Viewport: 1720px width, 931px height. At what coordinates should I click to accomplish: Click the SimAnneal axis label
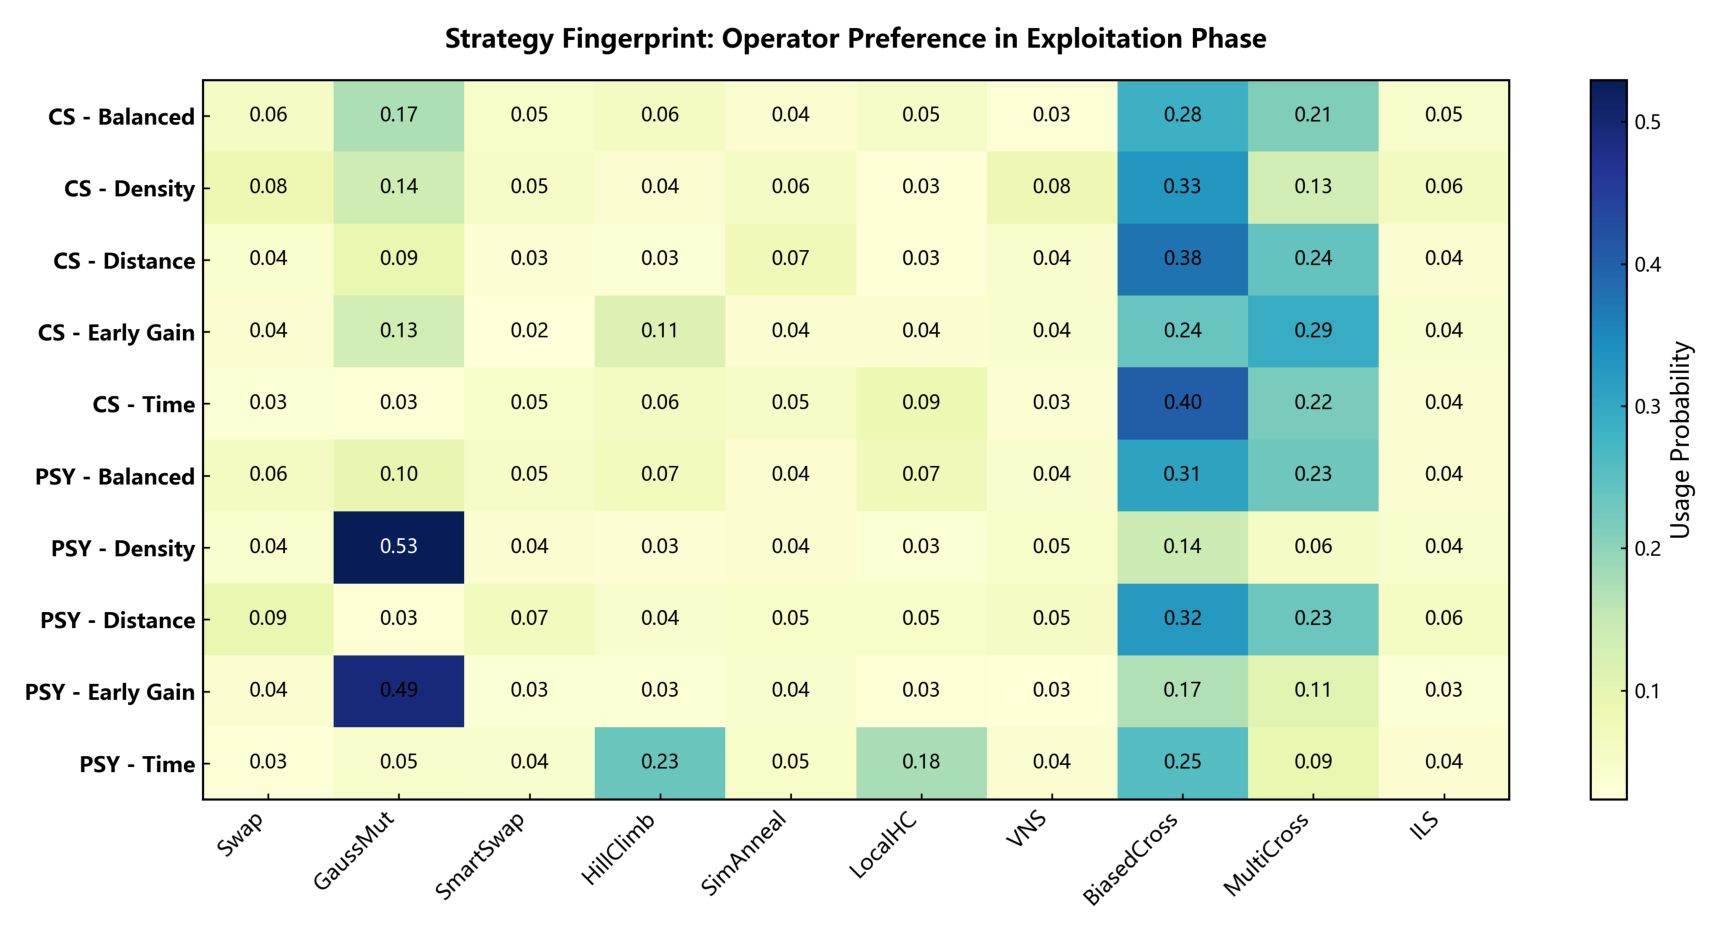(x=745, y=852)
